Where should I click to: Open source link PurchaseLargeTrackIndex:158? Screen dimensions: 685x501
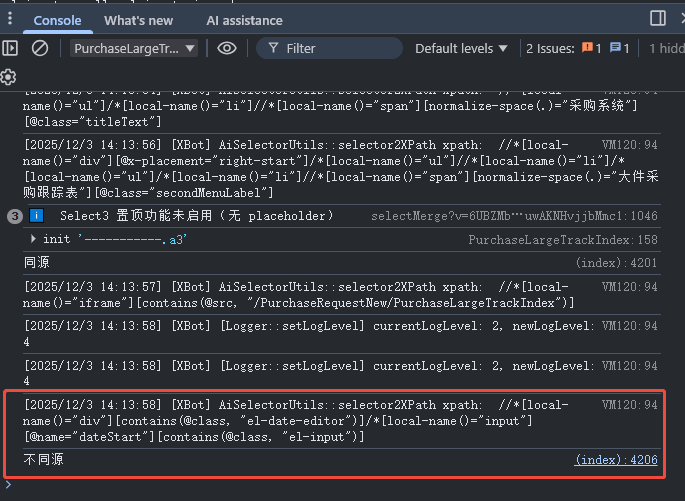(563, 240)
